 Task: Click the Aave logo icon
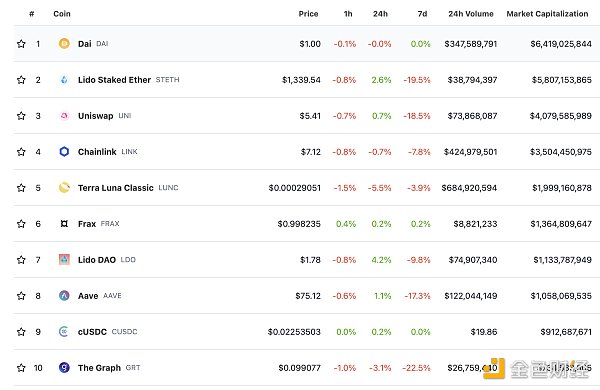pyautogui.click(x=64, y=295)
